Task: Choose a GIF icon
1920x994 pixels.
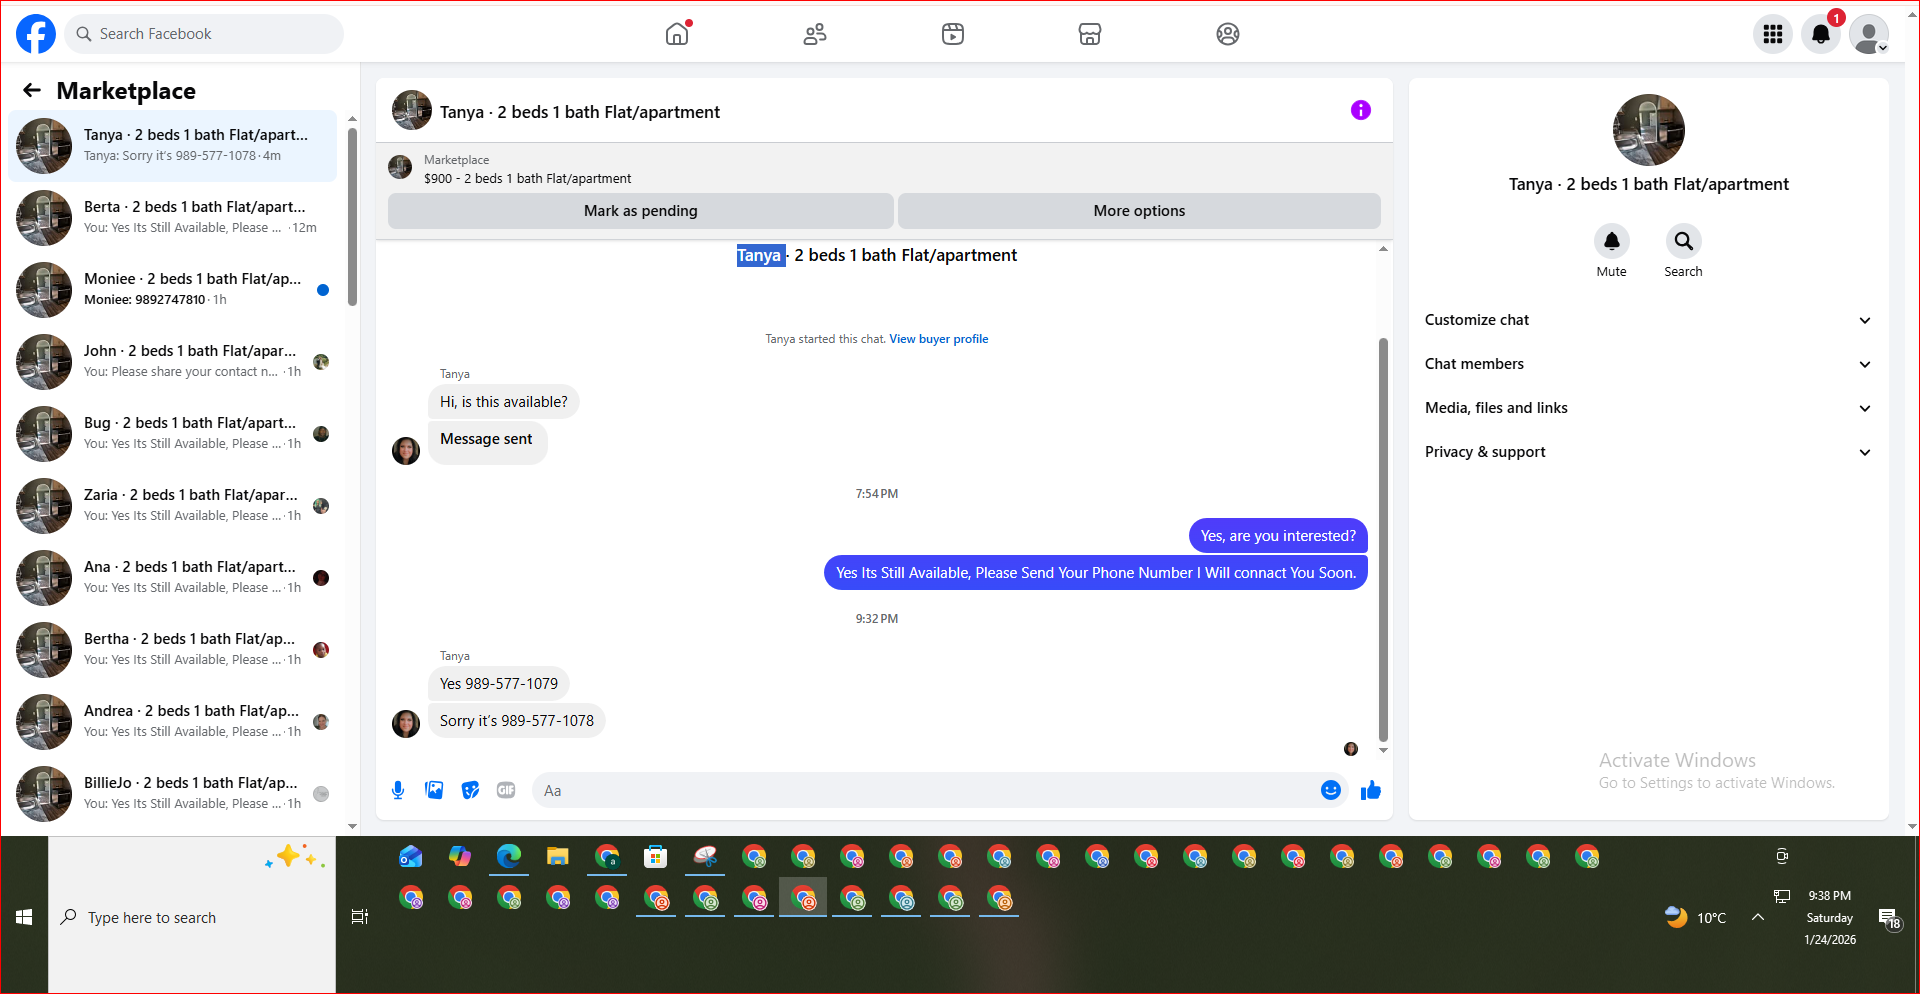Action: (506, 790)
